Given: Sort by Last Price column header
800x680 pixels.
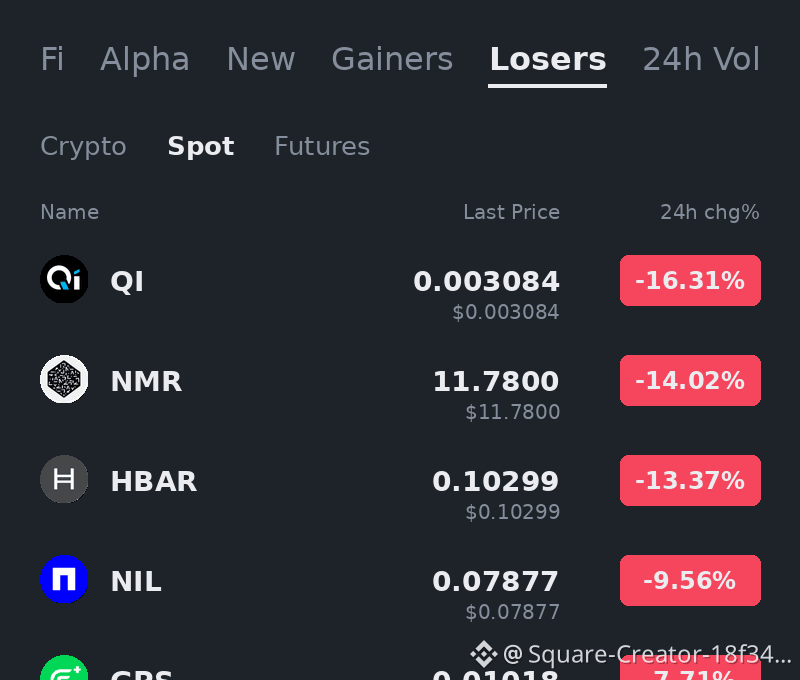Looking at the screenshot, I should (x=511, y=212).
